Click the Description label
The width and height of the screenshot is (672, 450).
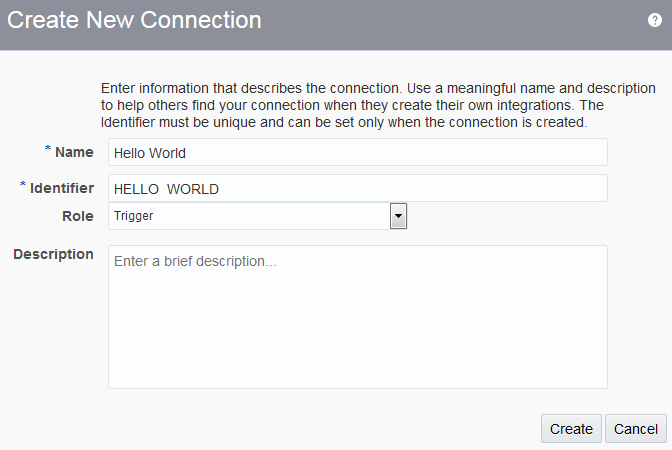pos(53,254)
